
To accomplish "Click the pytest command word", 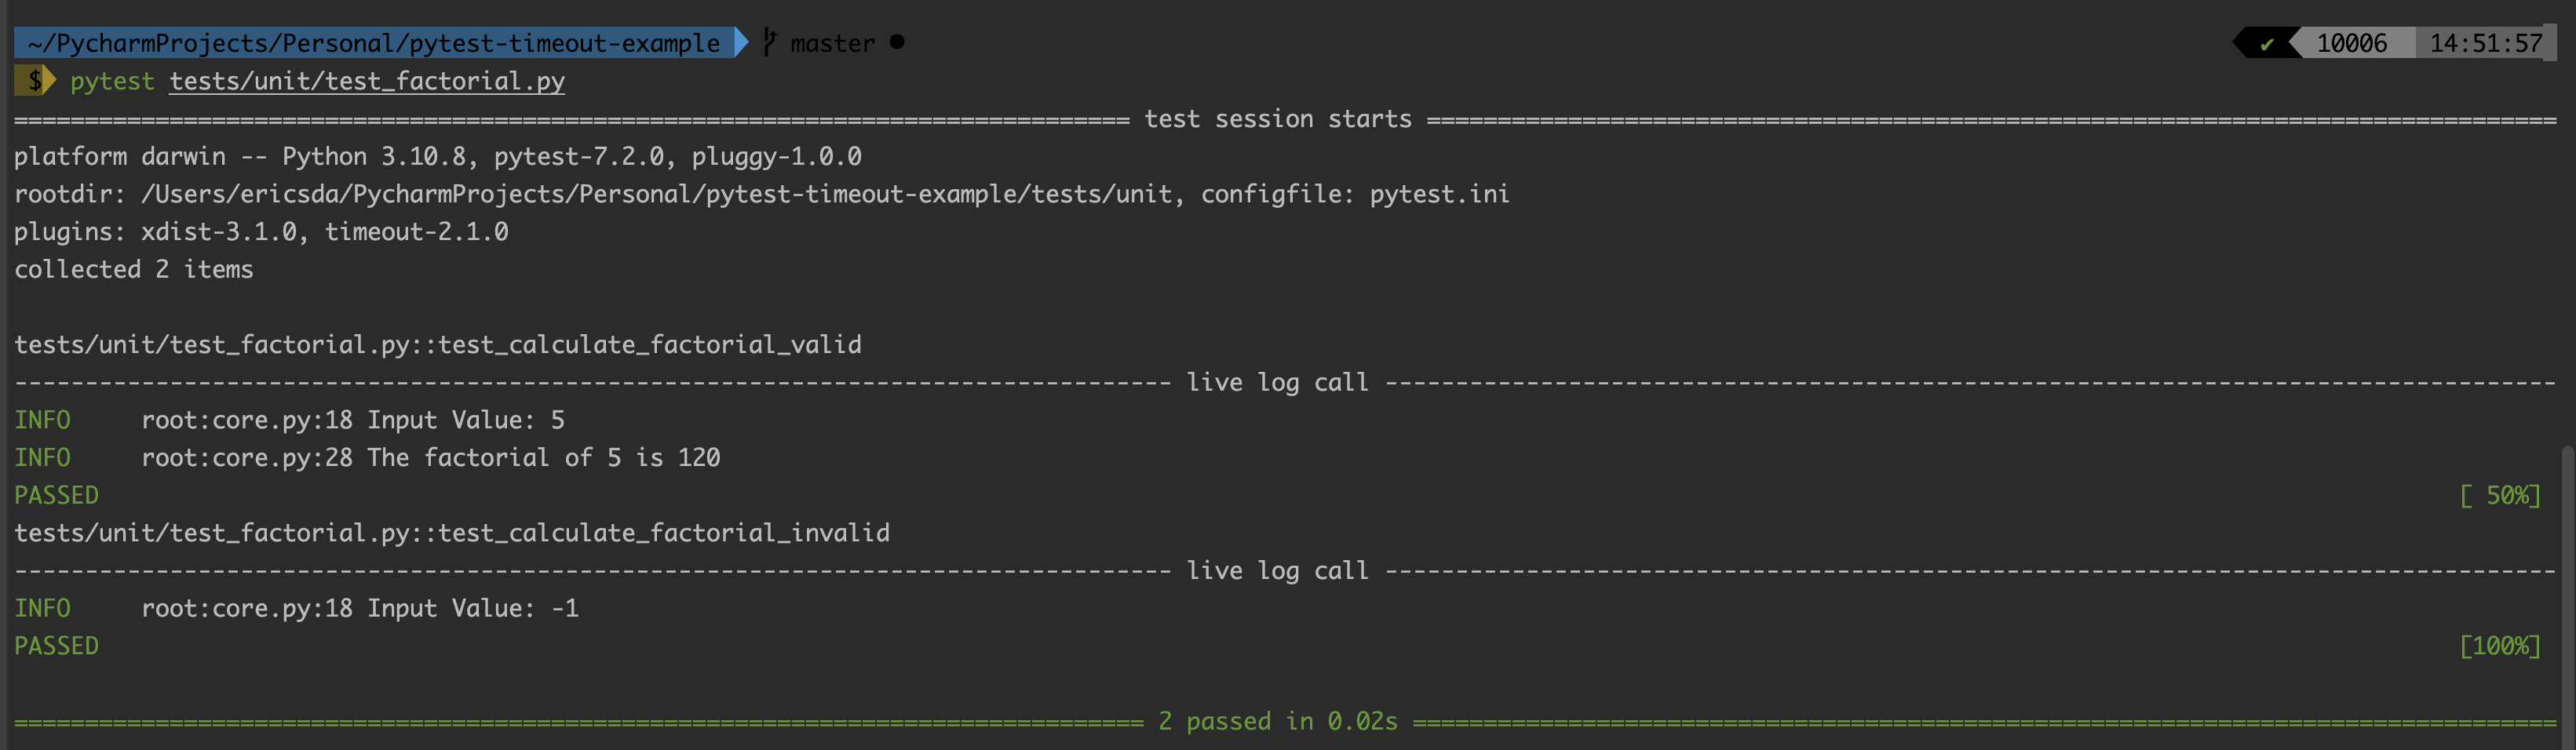I will [x=112, y=81].
